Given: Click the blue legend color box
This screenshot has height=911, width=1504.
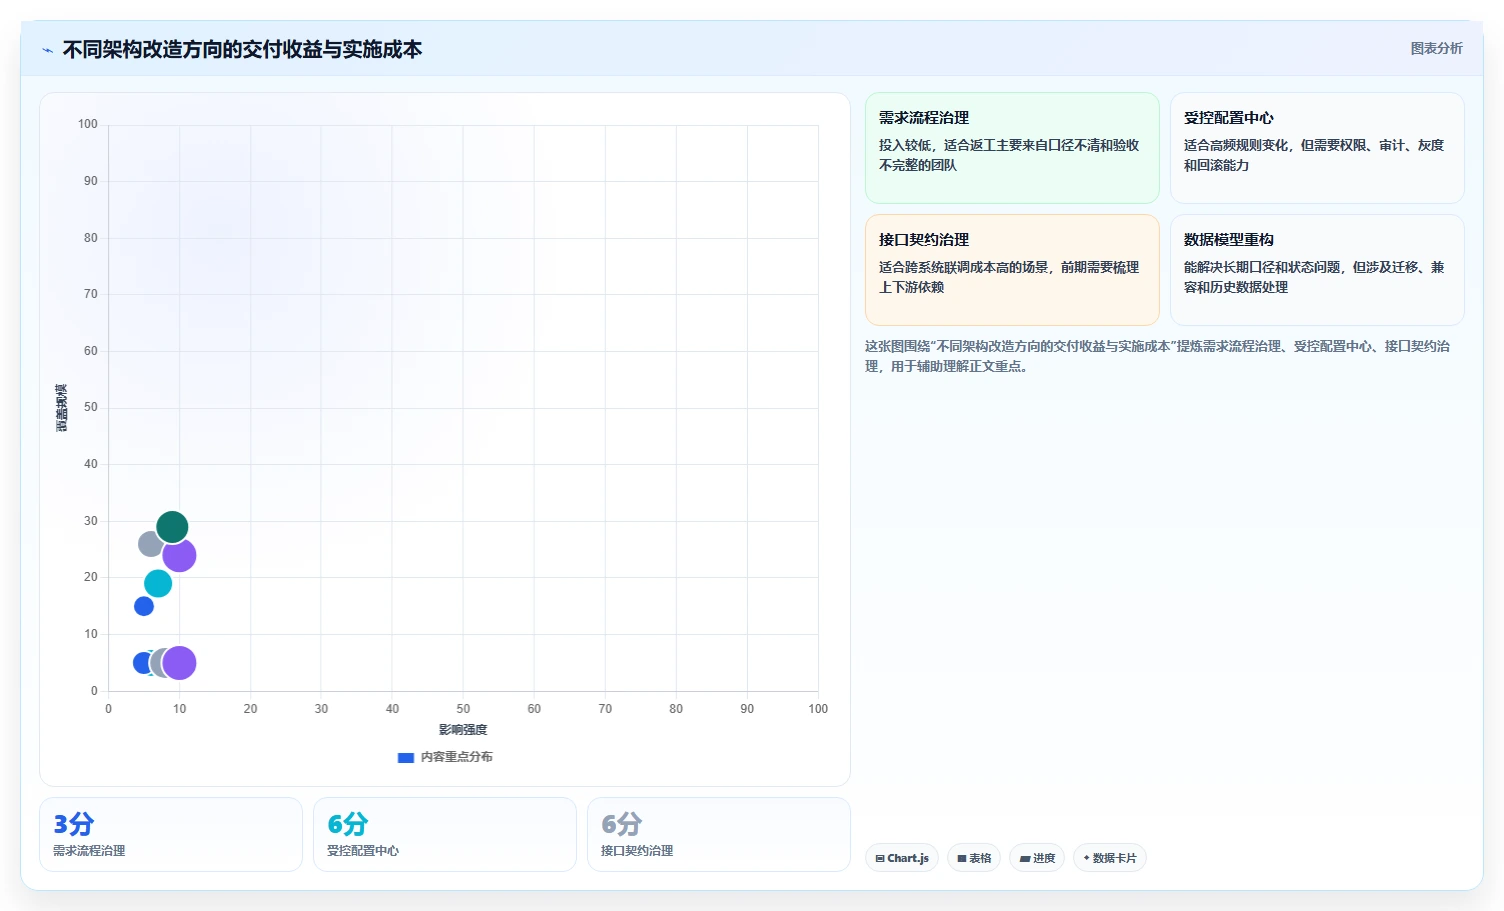Looking at the screenshot, I should click(x=406, y=758).
